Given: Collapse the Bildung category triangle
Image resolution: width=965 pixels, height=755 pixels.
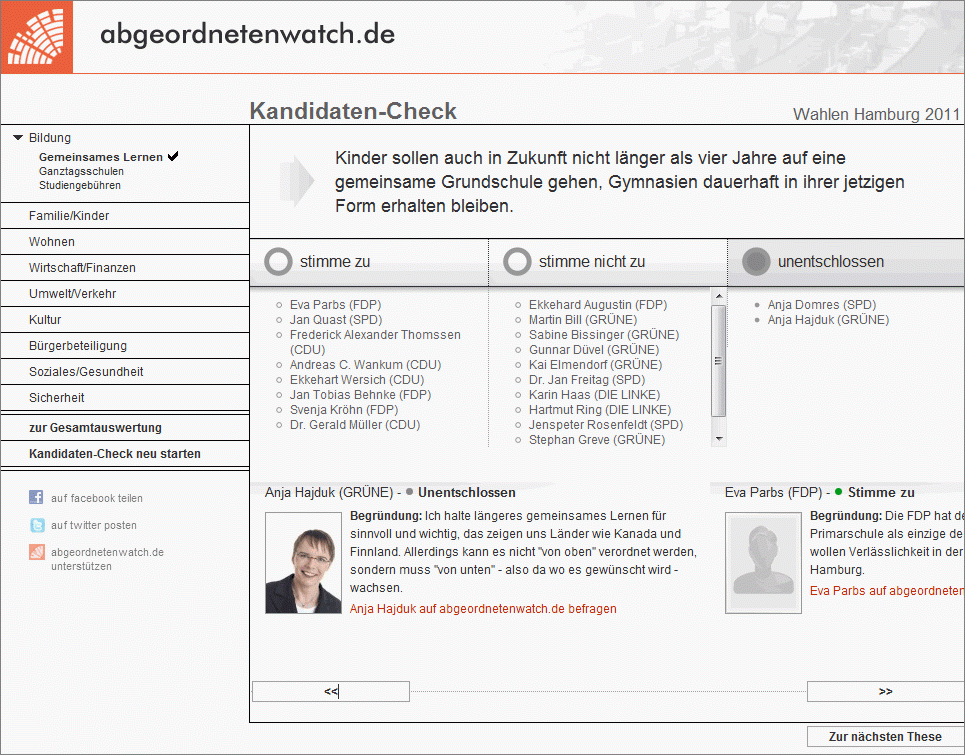Looking at the screenshot, I should 18,138.
